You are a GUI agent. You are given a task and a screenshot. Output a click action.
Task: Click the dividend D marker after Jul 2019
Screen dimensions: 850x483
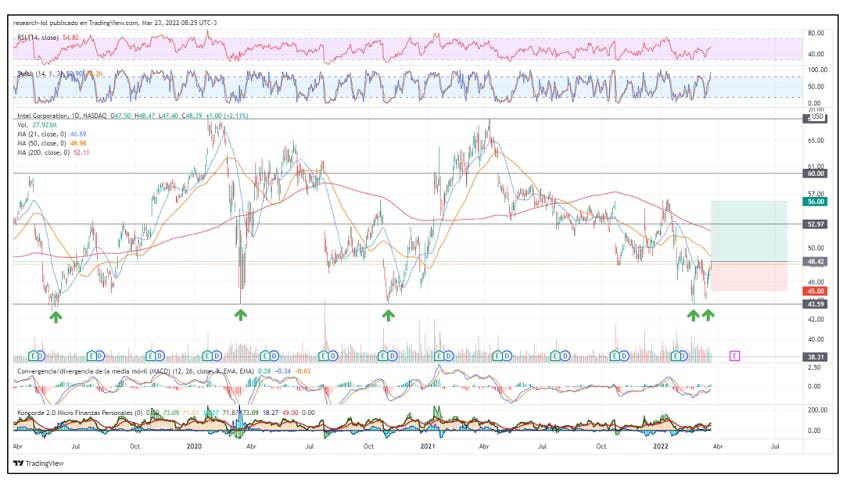pyautogui.click(x=100, y=356)
